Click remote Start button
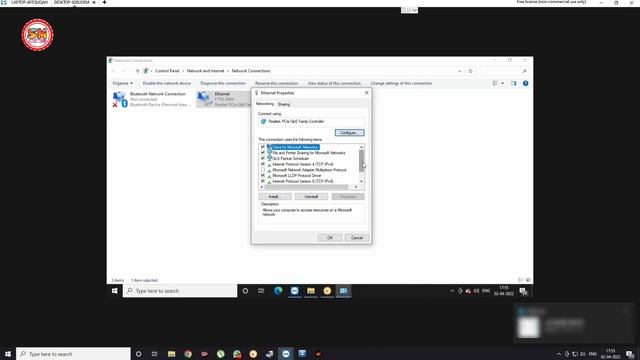This screenshot has width=640, height=360. point(115,291)
